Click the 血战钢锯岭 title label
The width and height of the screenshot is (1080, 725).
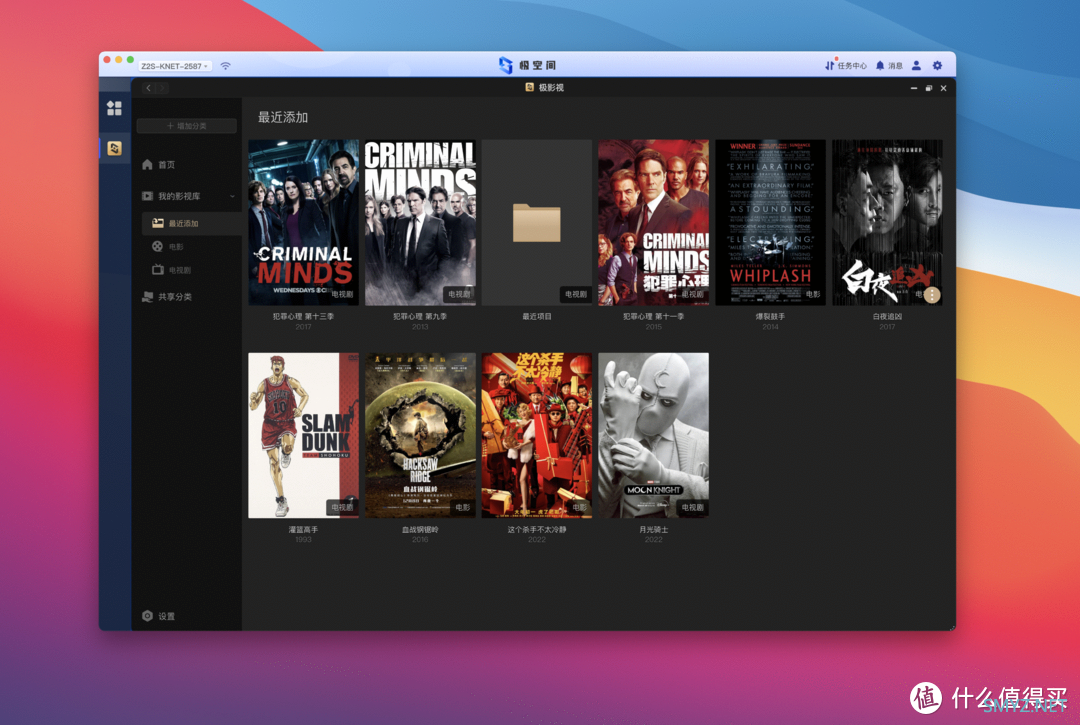coord(420,529)
